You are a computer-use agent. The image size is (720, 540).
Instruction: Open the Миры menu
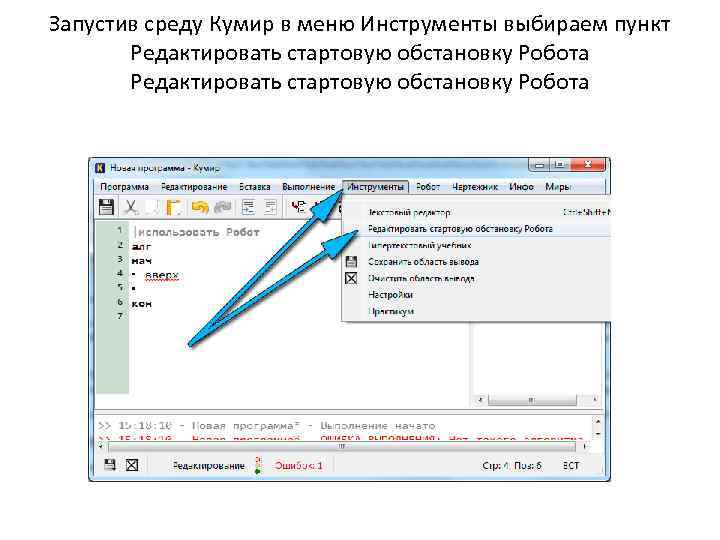[x=558, y=187]
